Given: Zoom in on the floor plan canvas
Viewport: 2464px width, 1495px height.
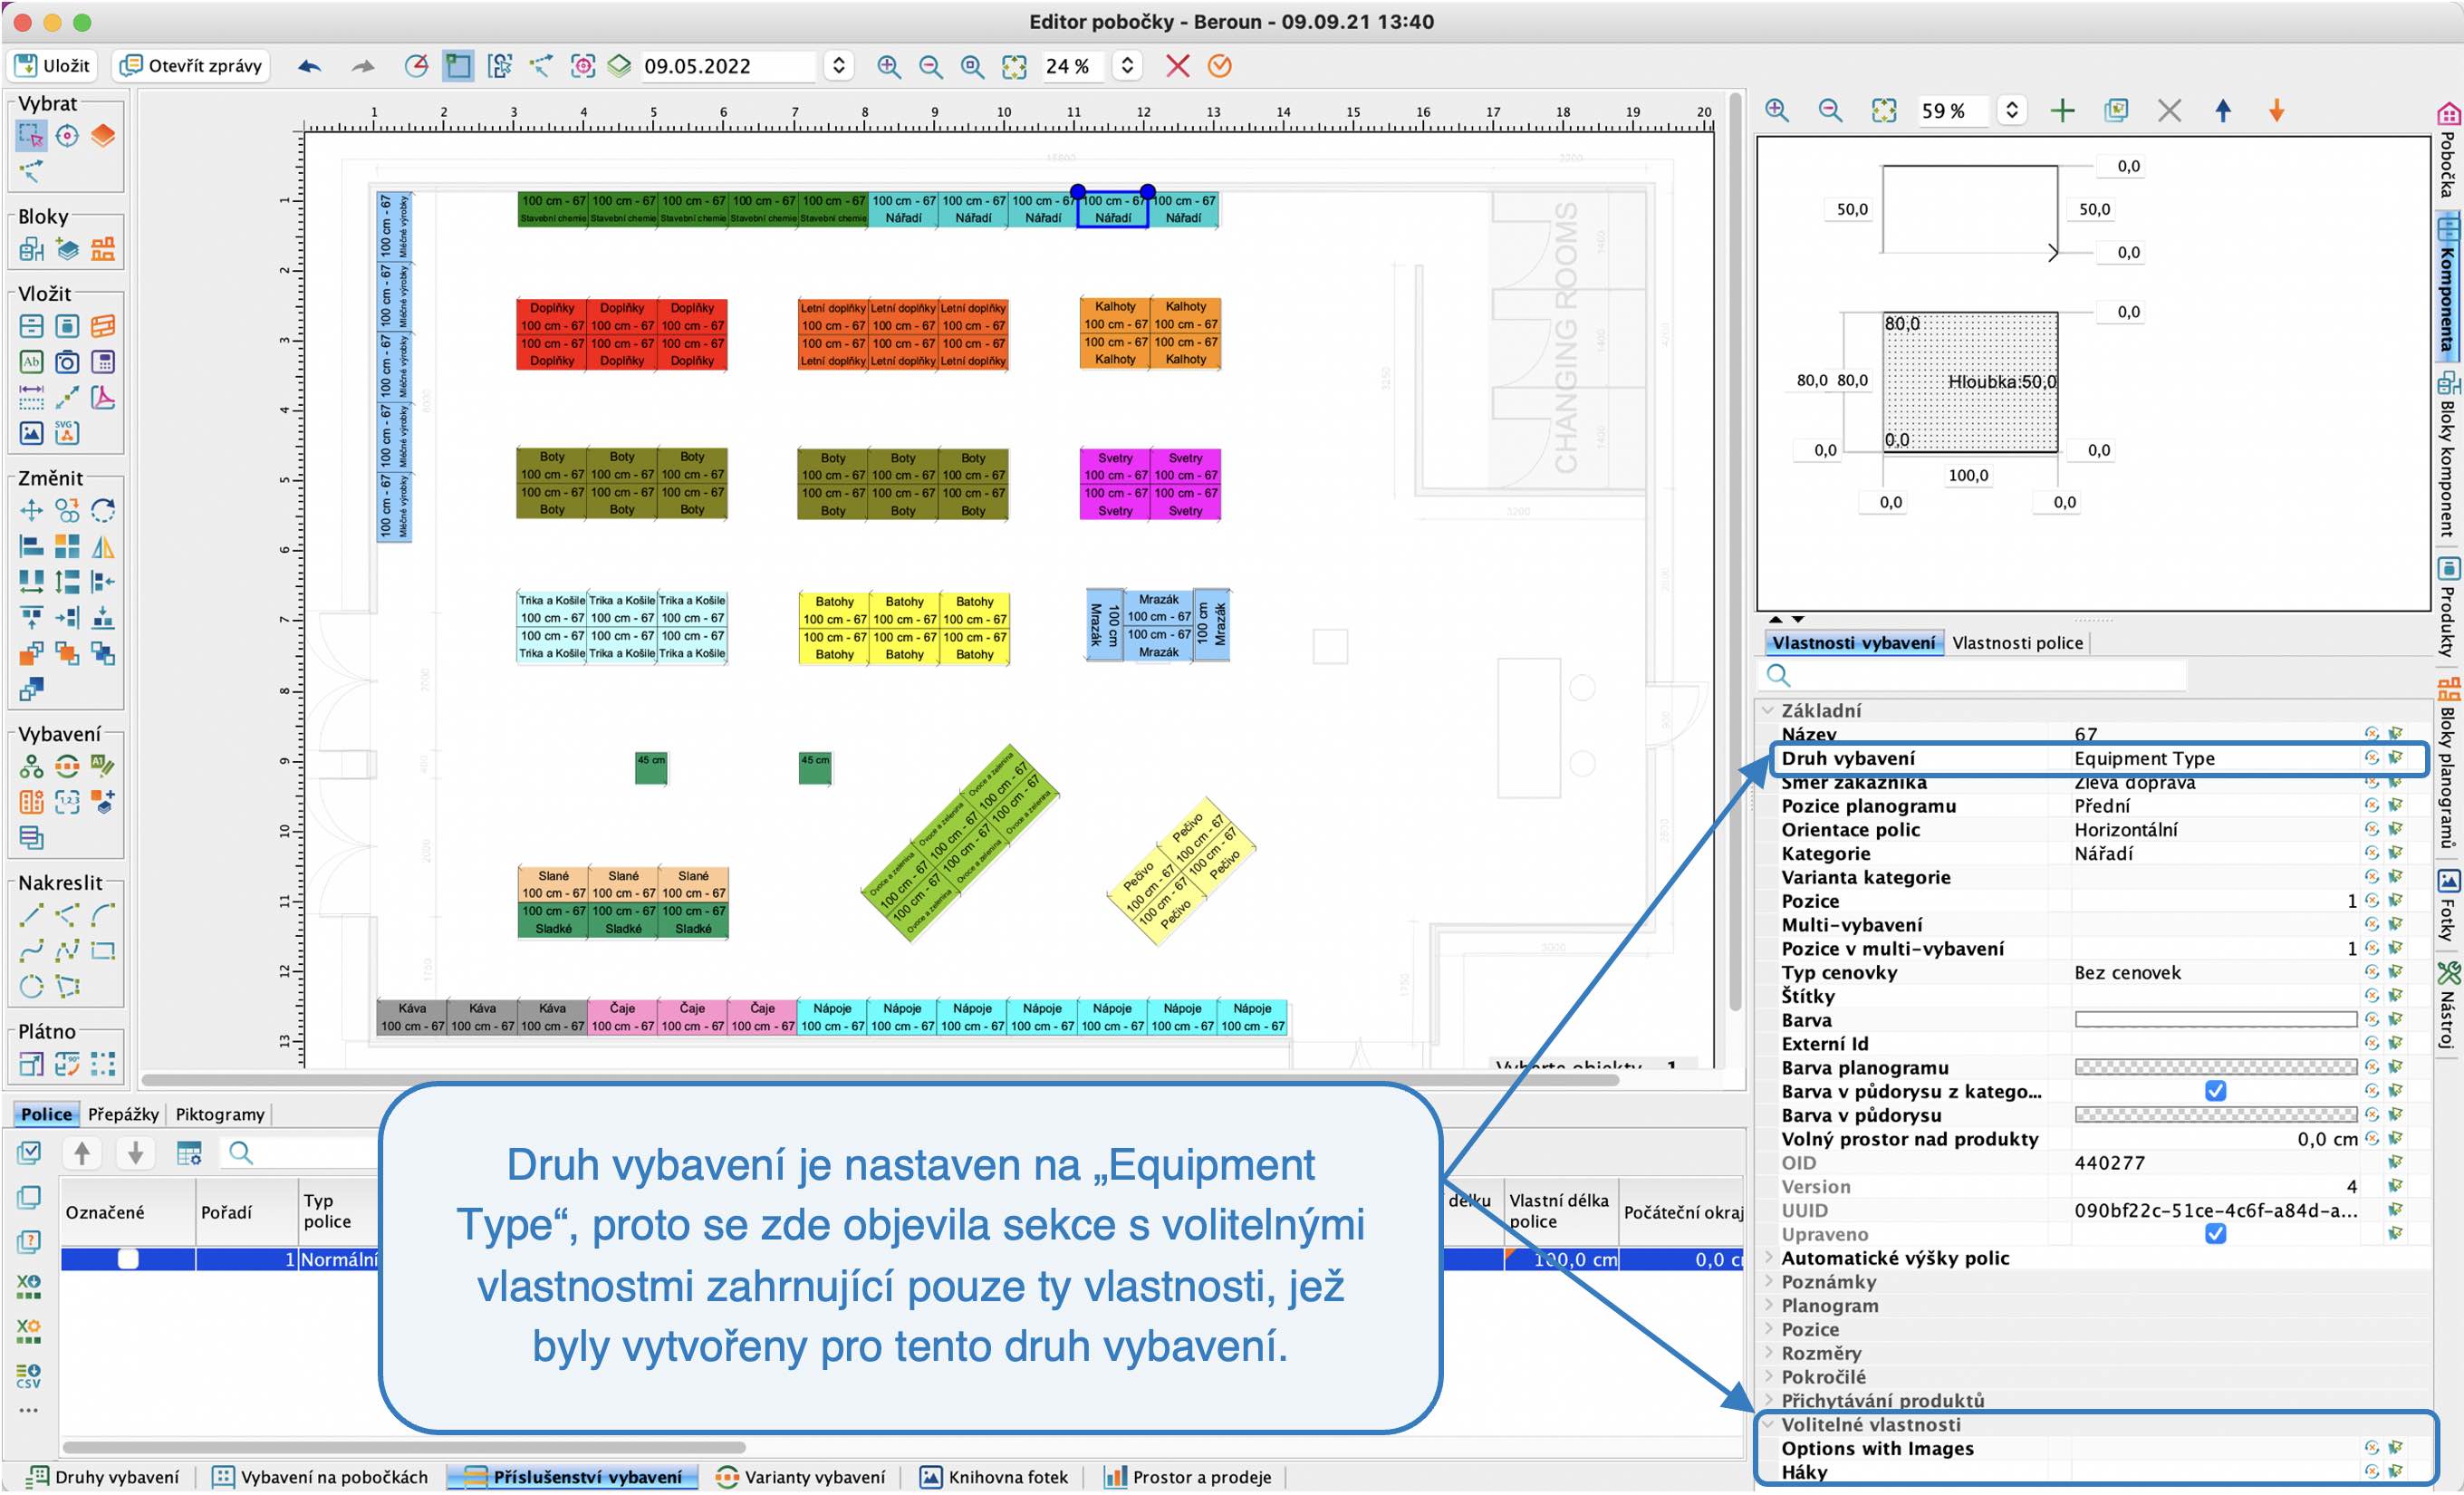Looking at the screenshot, I should tap(887, 66).
